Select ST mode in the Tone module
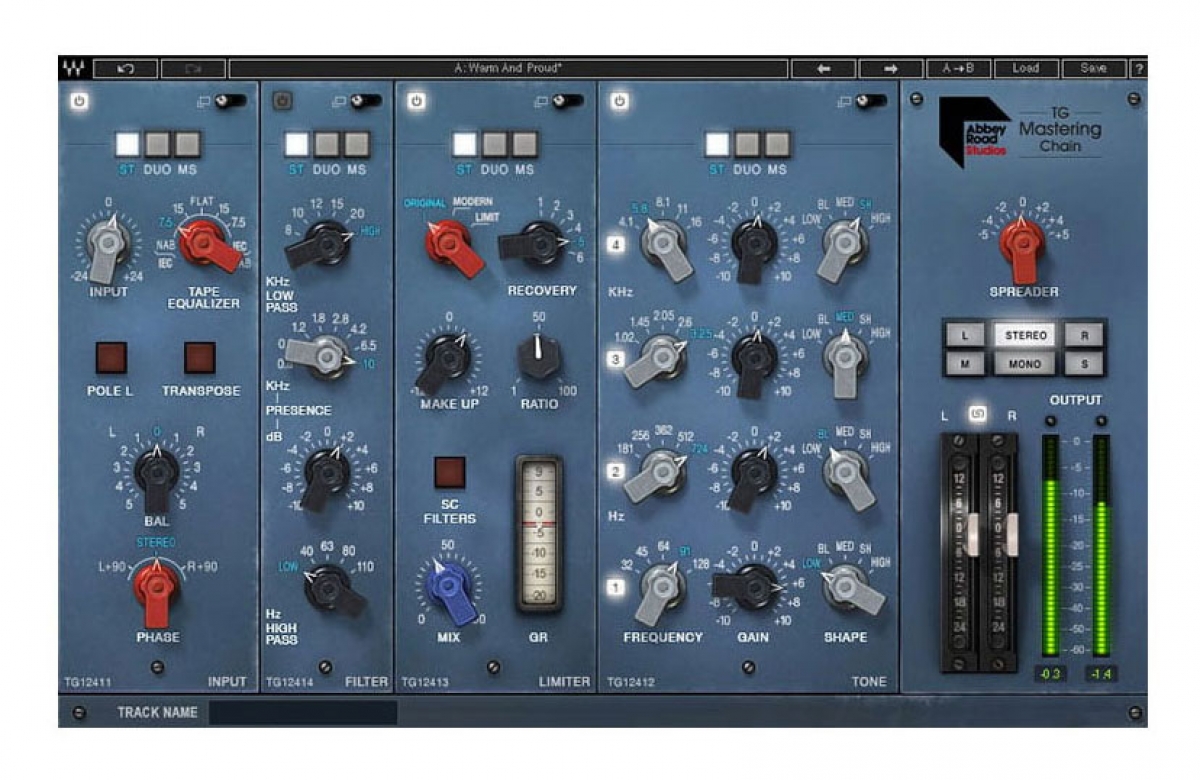The width and height of the screenshot is (1200, 780). (x=717, y=144)
